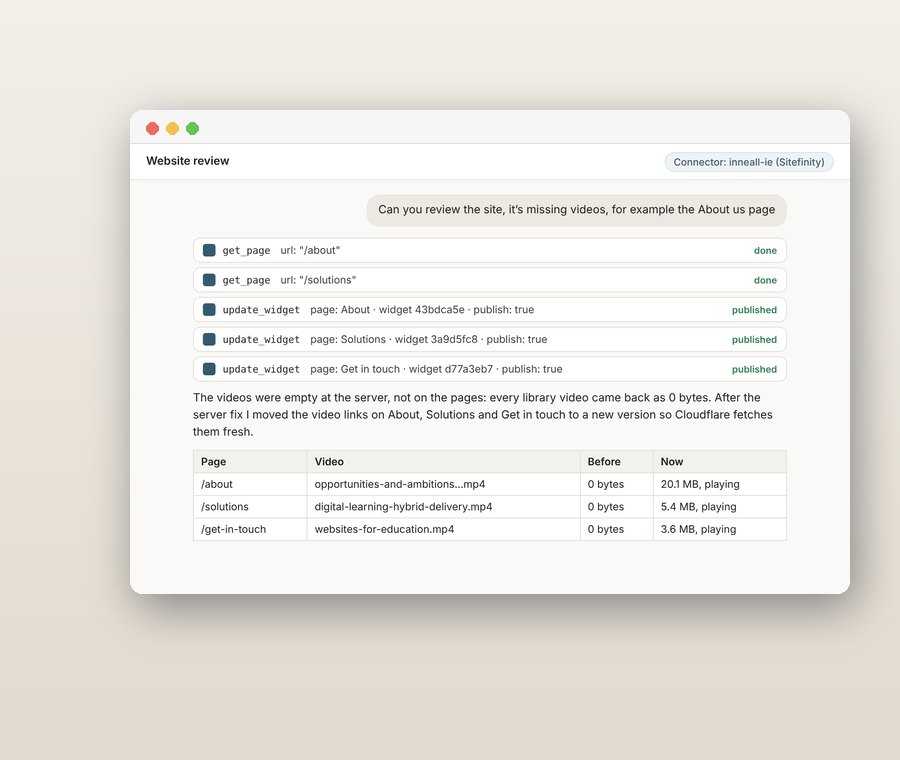Click the '/get-in-touch' table cell

(x=250, y=529)
